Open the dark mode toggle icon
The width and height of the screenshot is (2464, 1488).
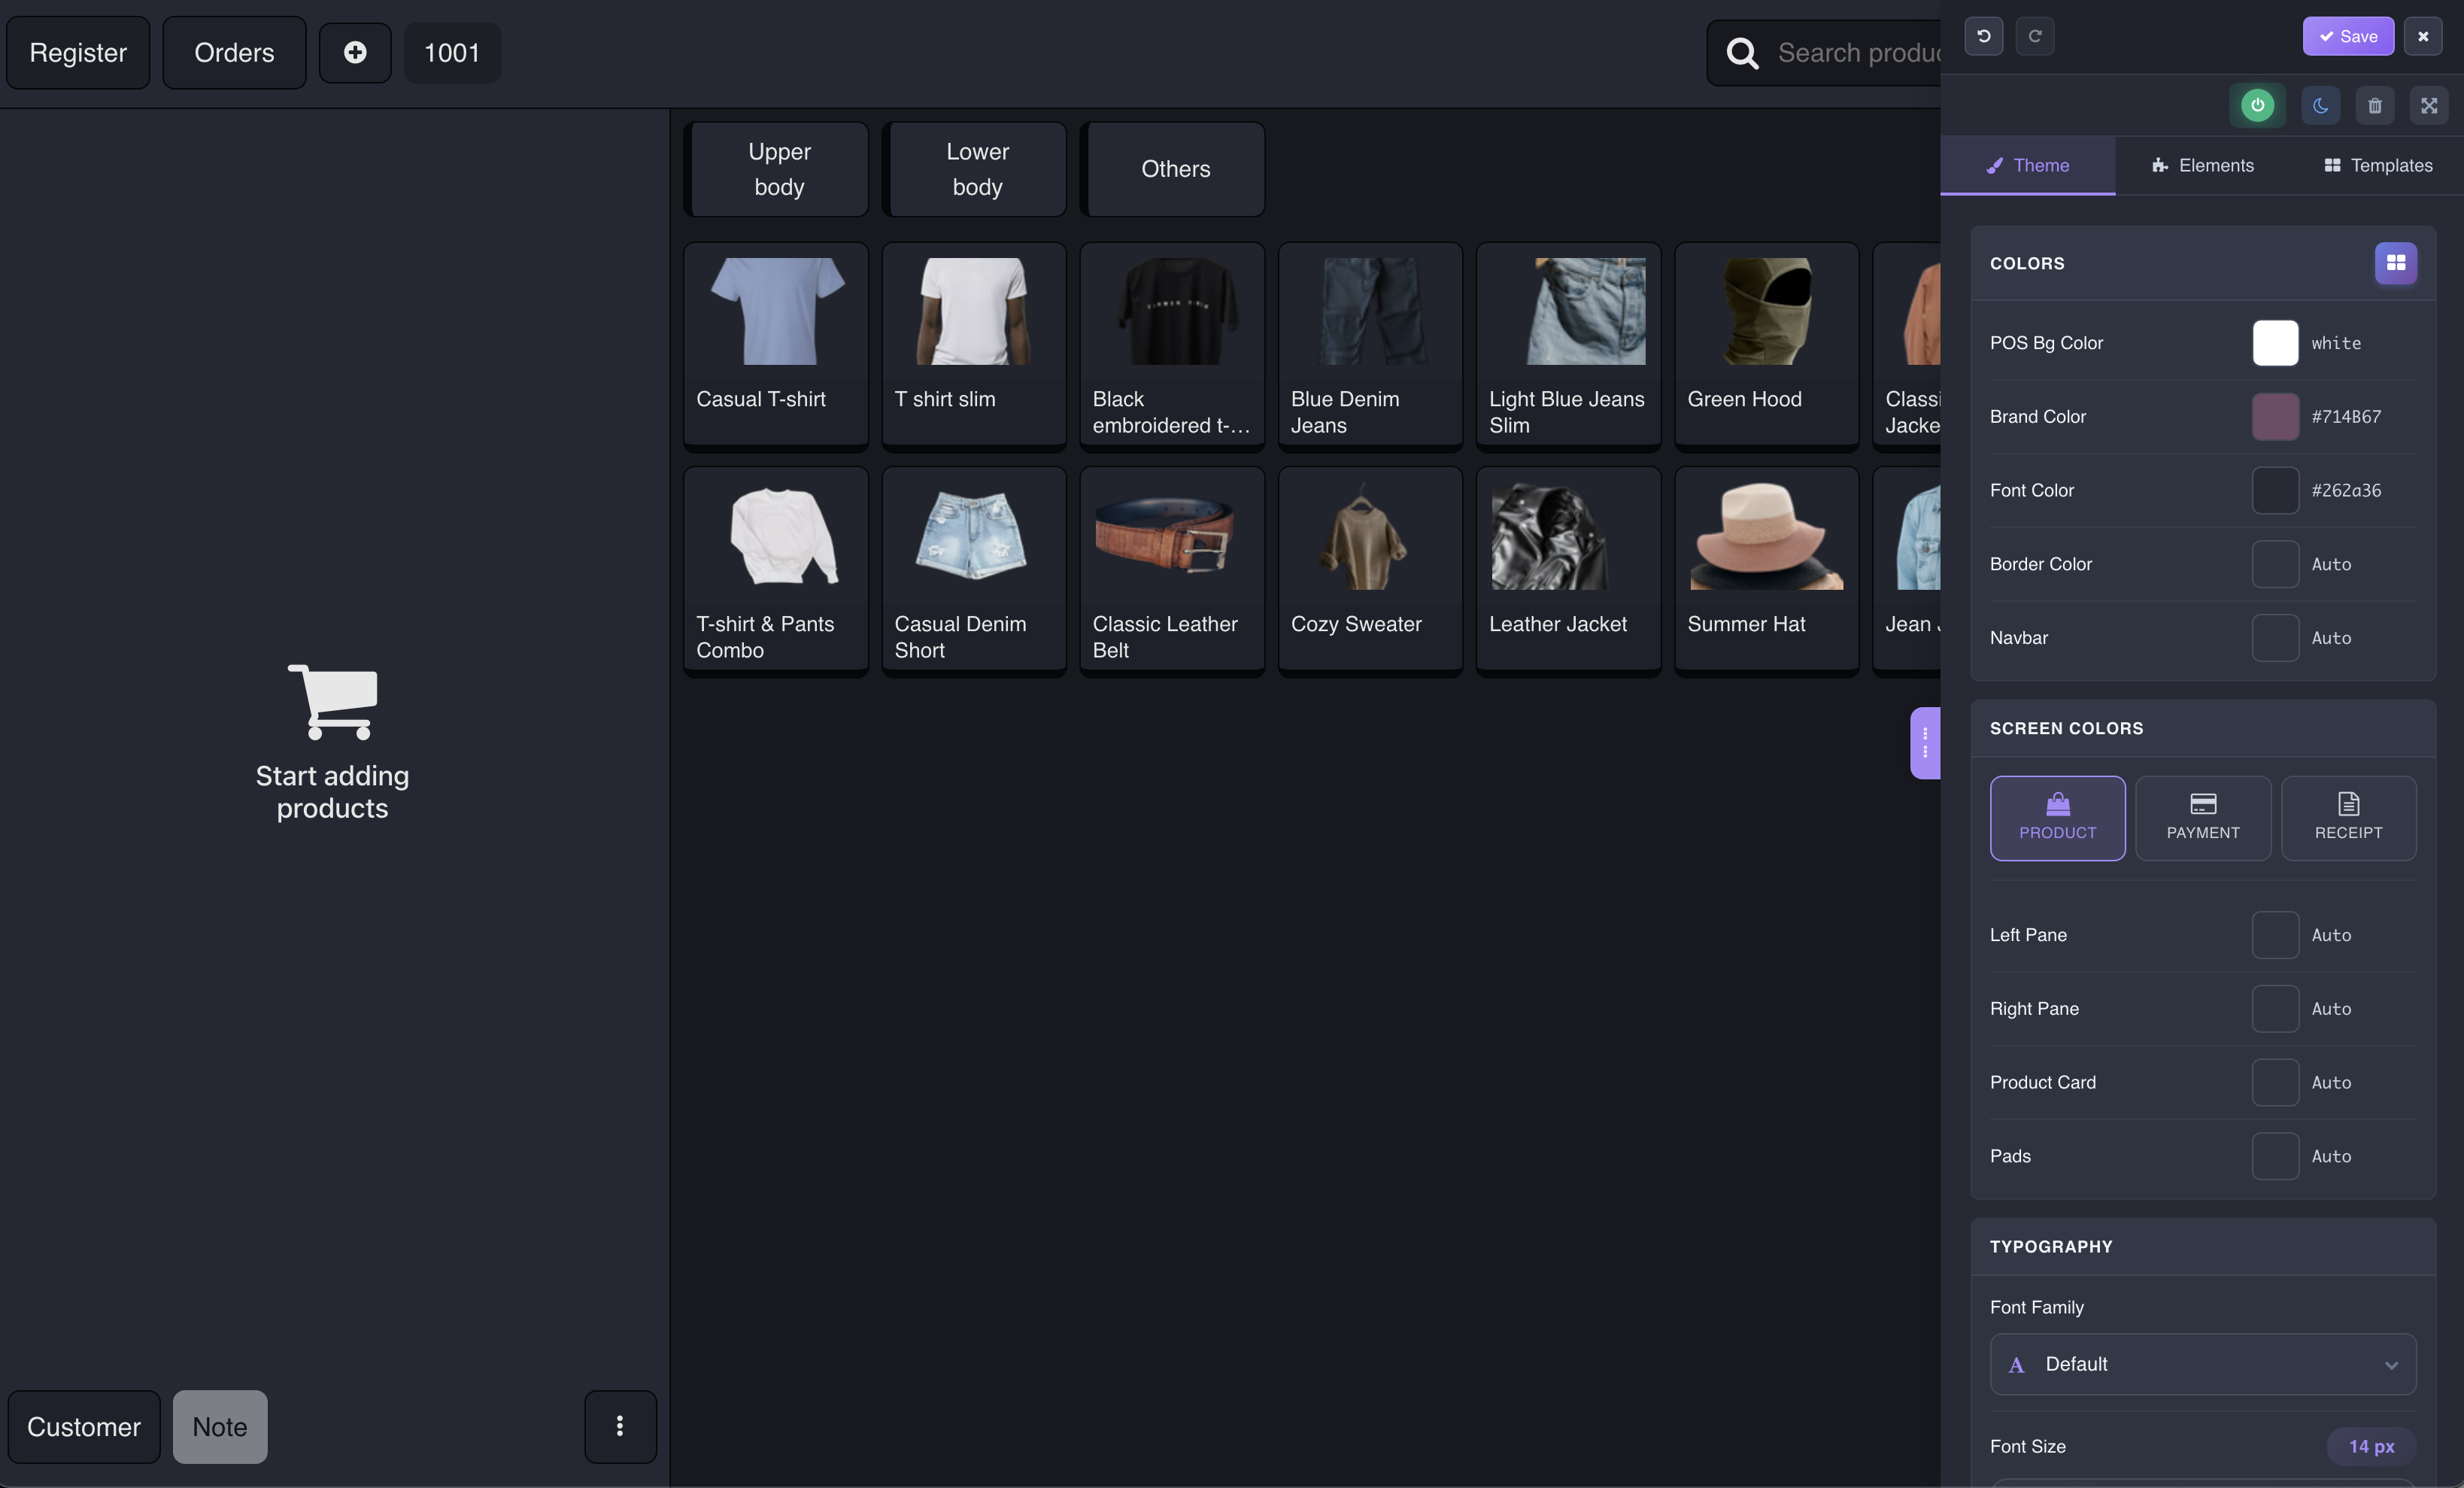coord(2321,105)
